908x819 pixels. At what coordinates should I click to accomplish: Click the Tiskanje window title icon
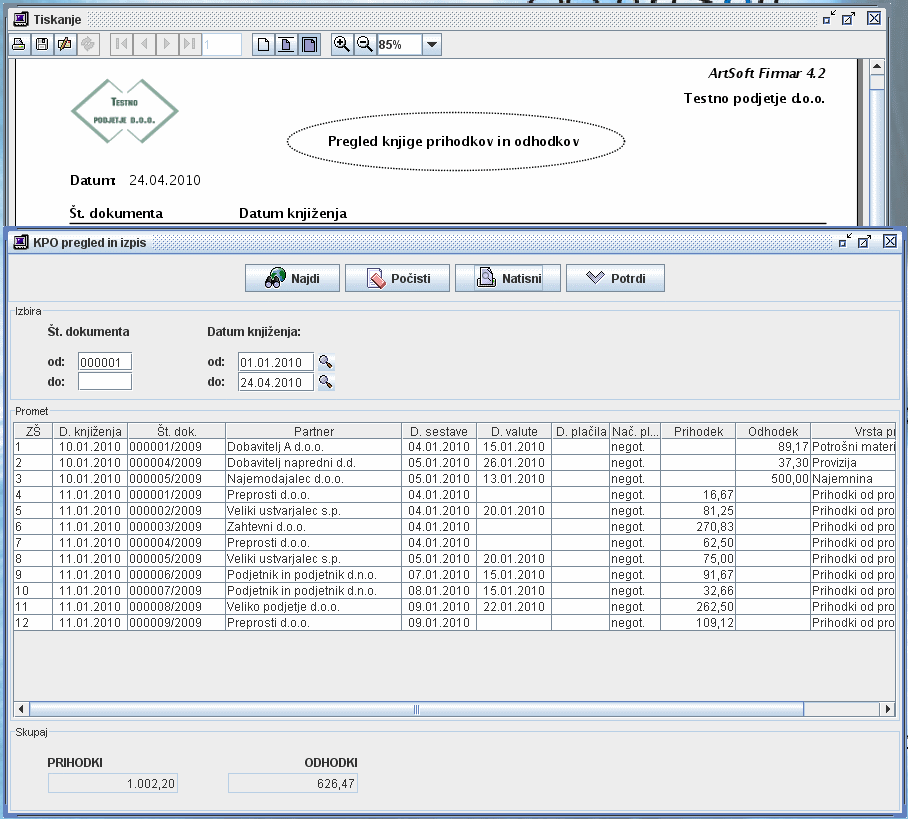[x=21, y=19]
